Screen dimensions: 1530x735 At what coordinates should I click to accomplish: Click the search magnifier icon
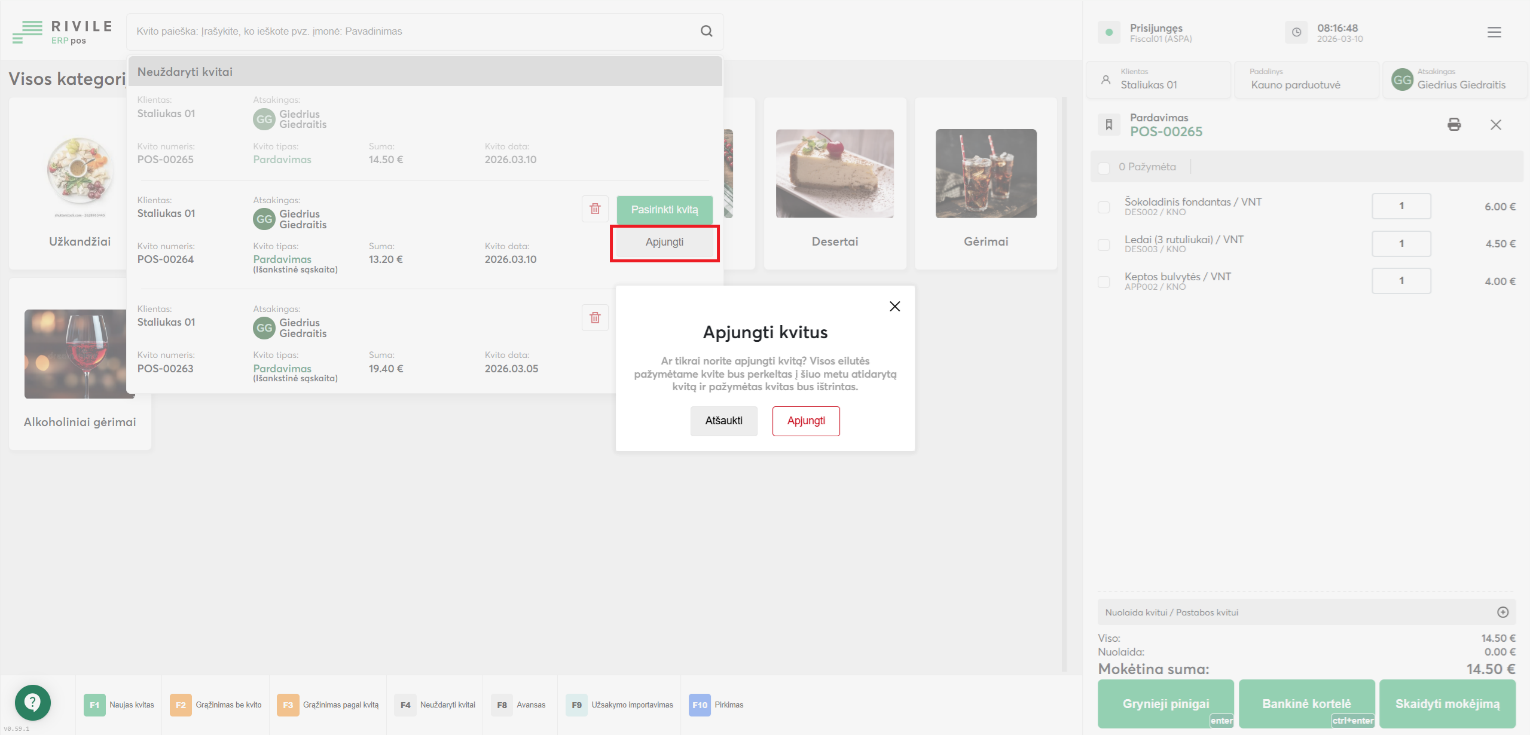tap(706, 31)
